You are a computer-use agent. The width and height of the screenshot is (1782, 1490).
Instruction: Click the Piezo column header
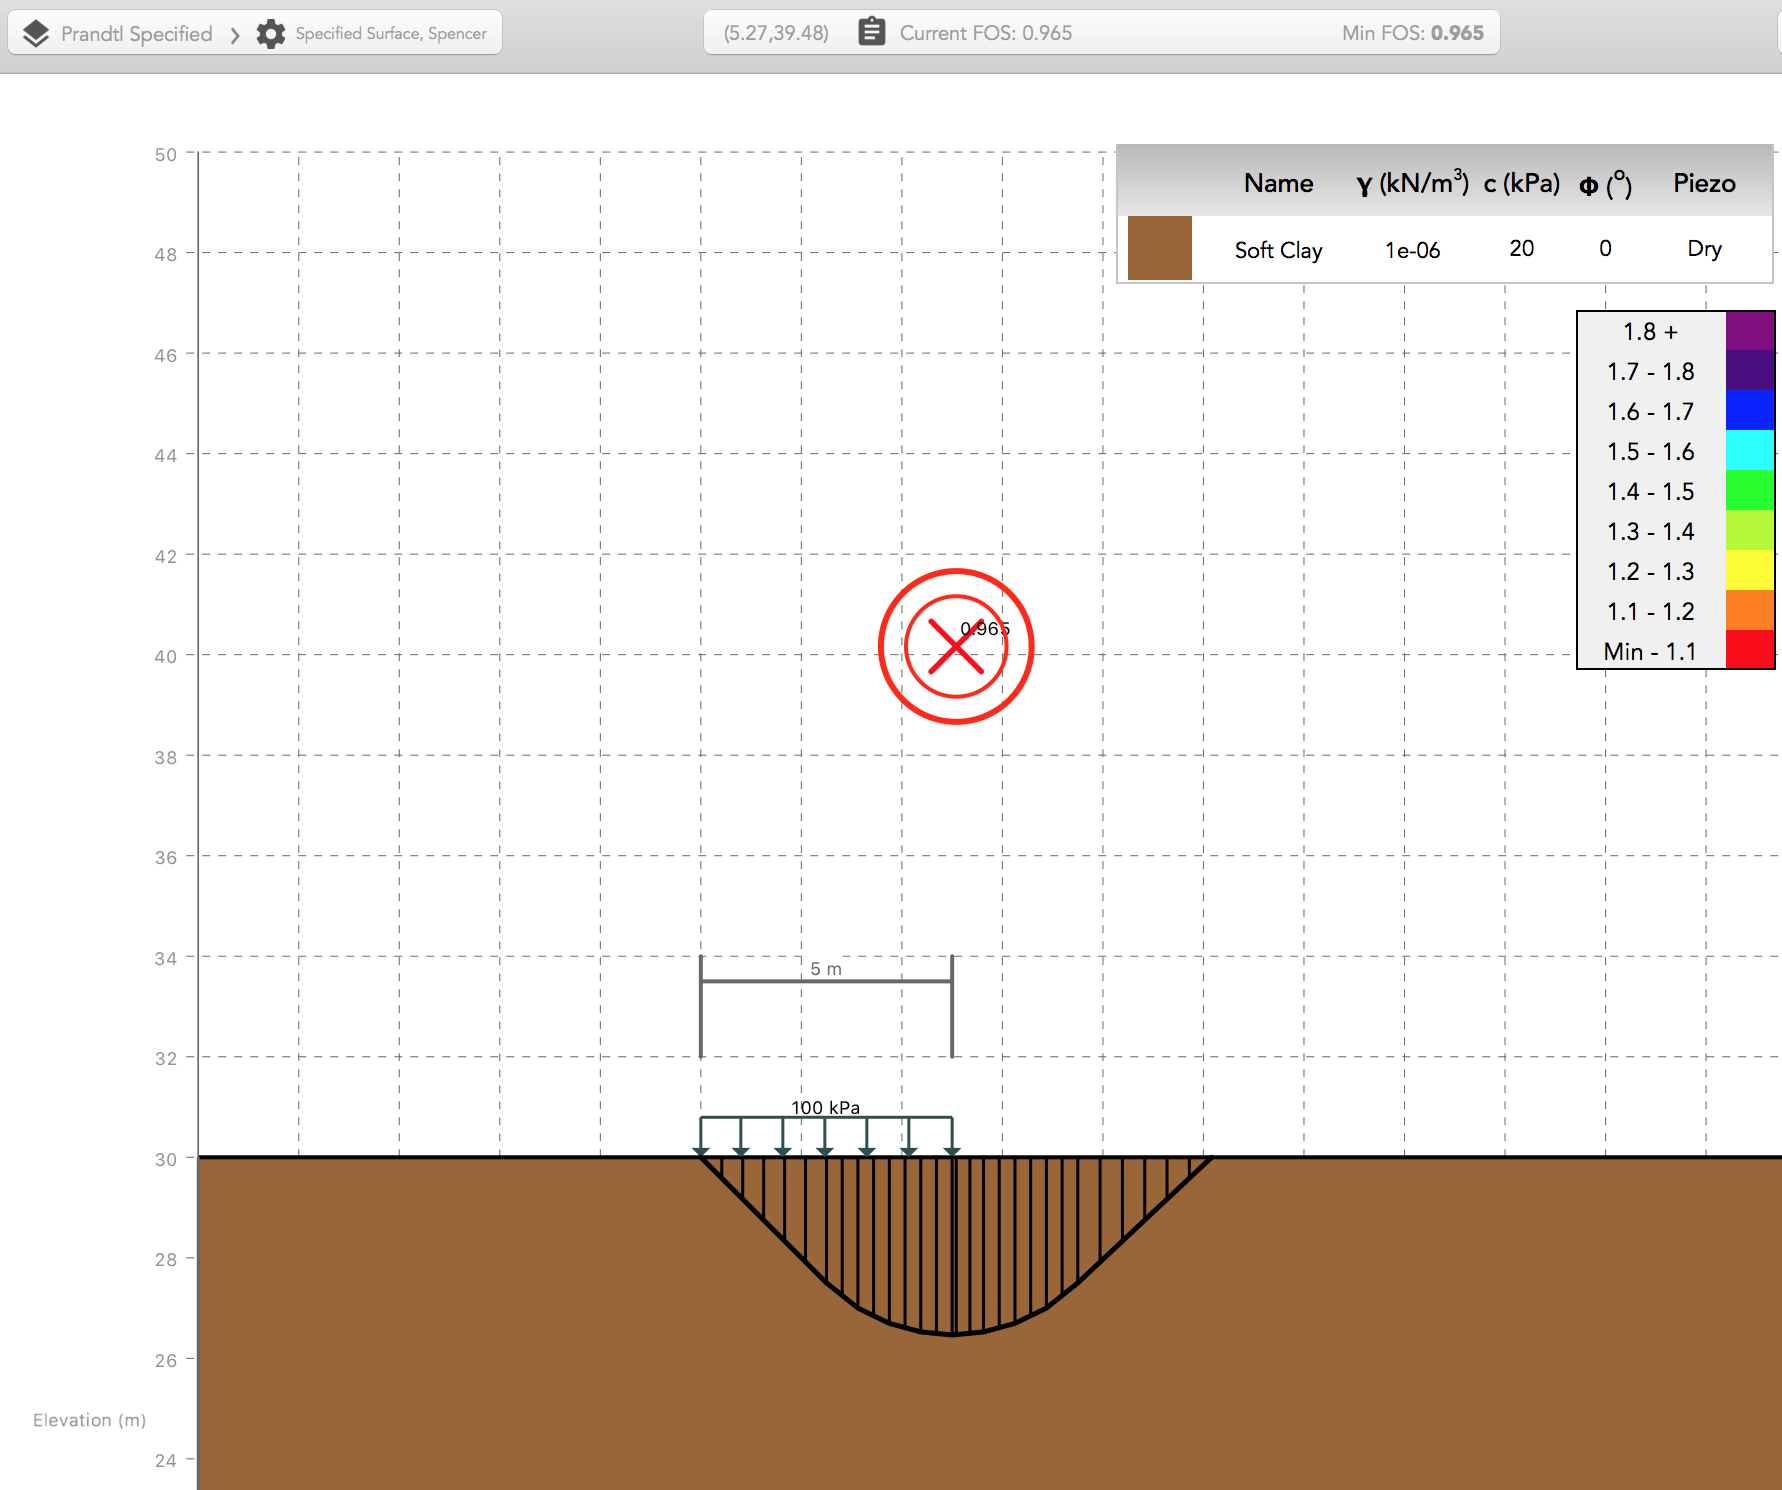(x=1704, y=183)
